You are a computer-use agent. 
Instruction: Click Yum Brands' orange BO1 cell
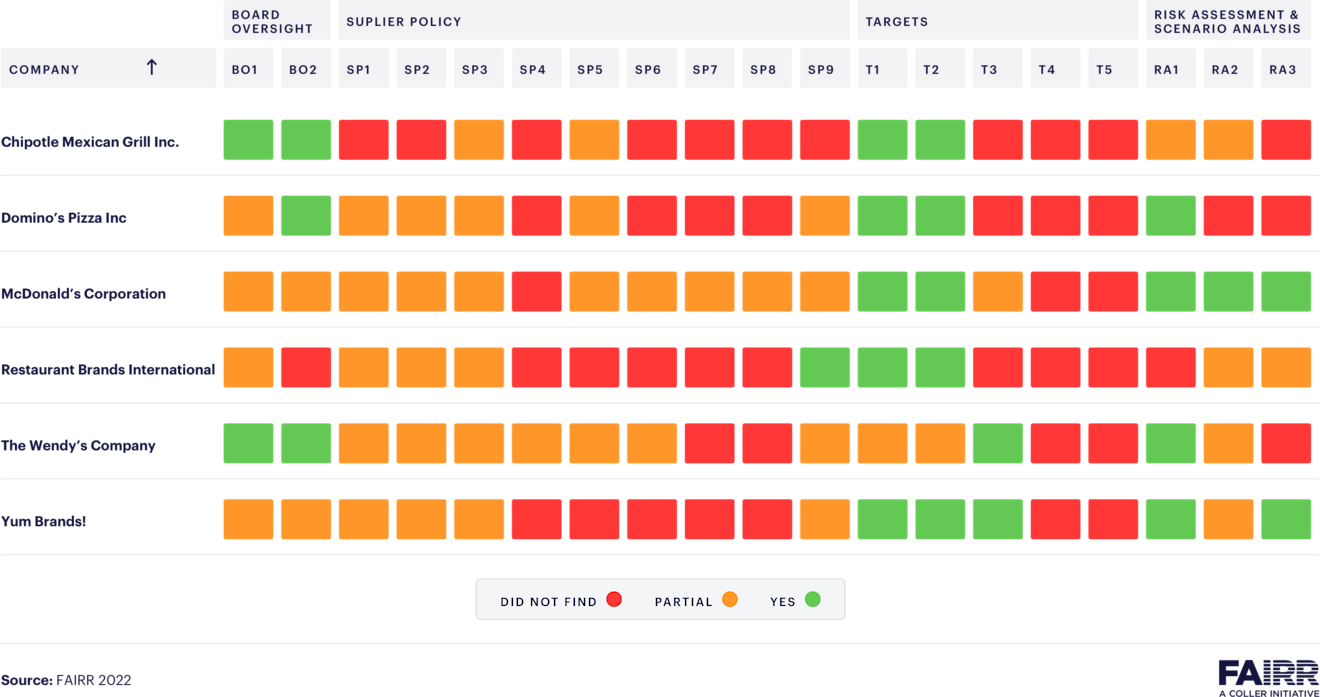[x=248, y=520]
